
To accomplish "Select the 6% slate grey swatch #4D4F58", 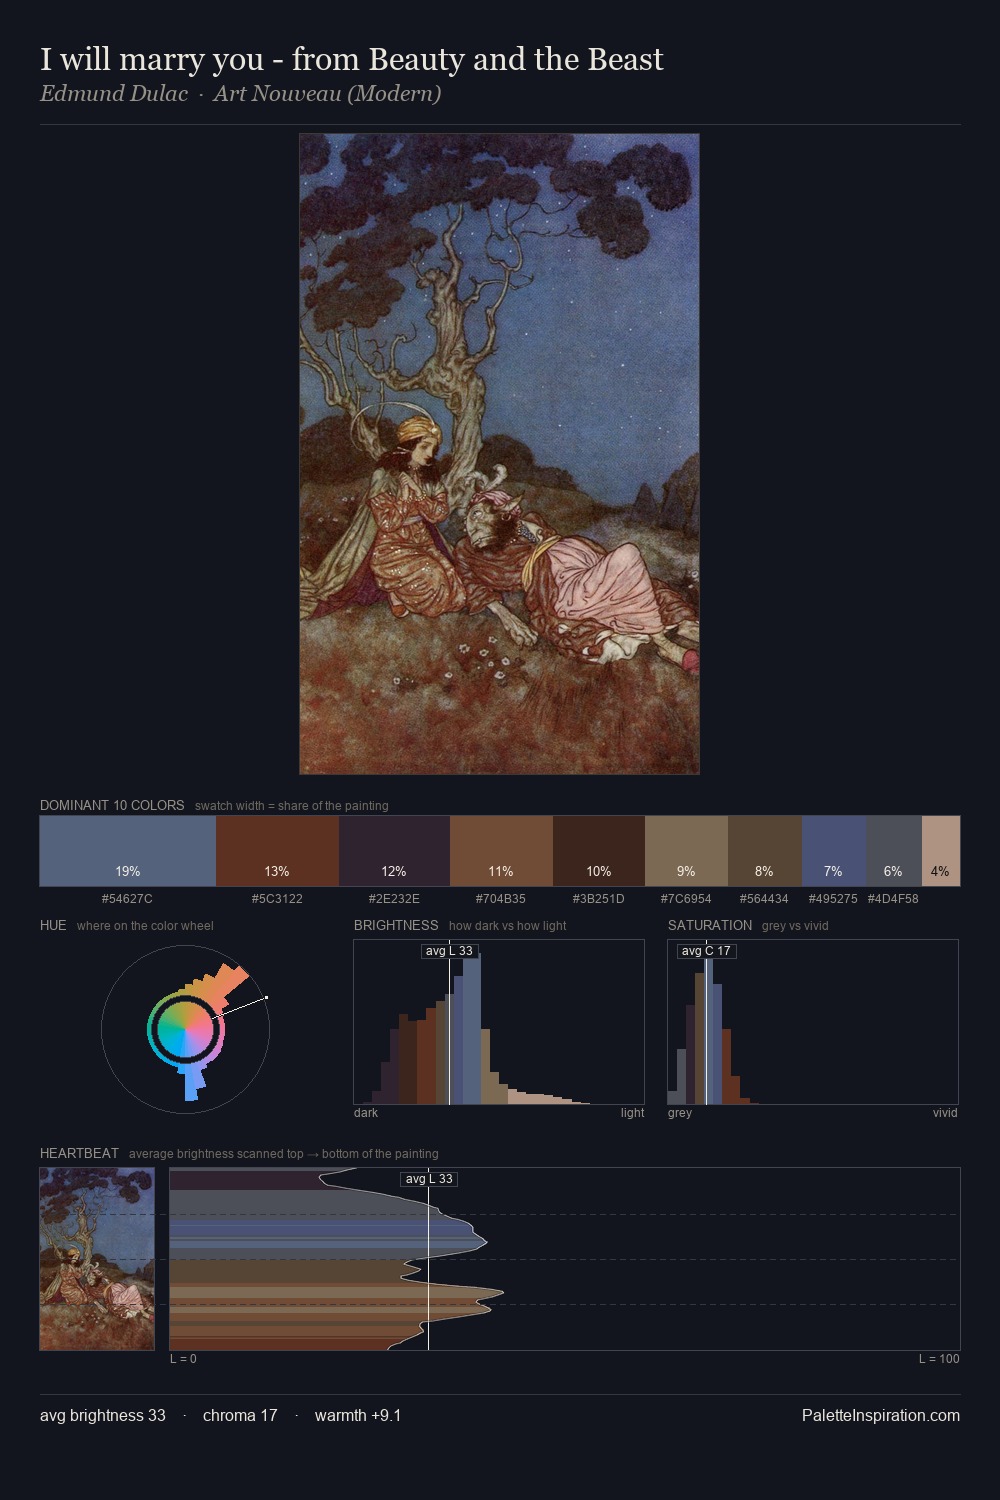I will point(893,851).
